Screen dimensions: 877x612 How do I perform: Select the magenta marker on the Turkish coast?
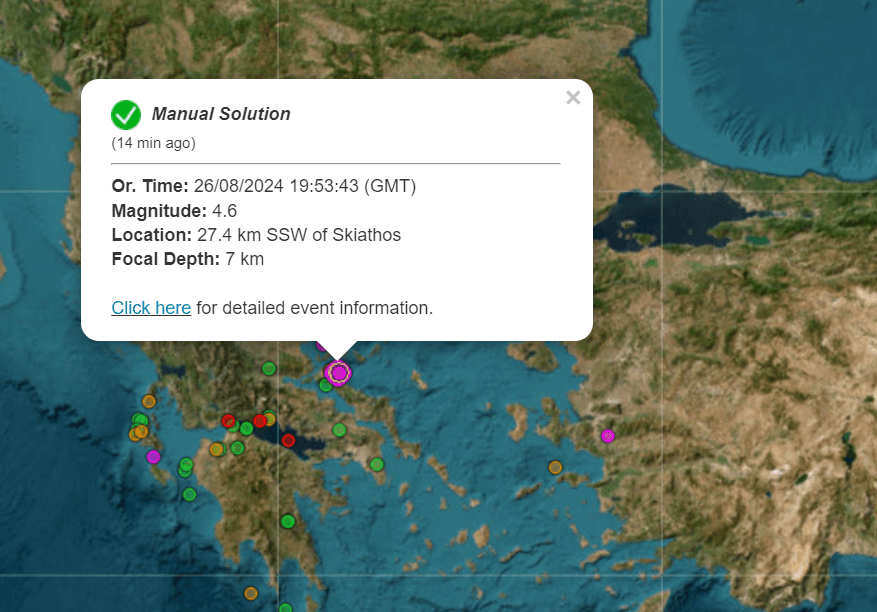(x=607, y=436)
